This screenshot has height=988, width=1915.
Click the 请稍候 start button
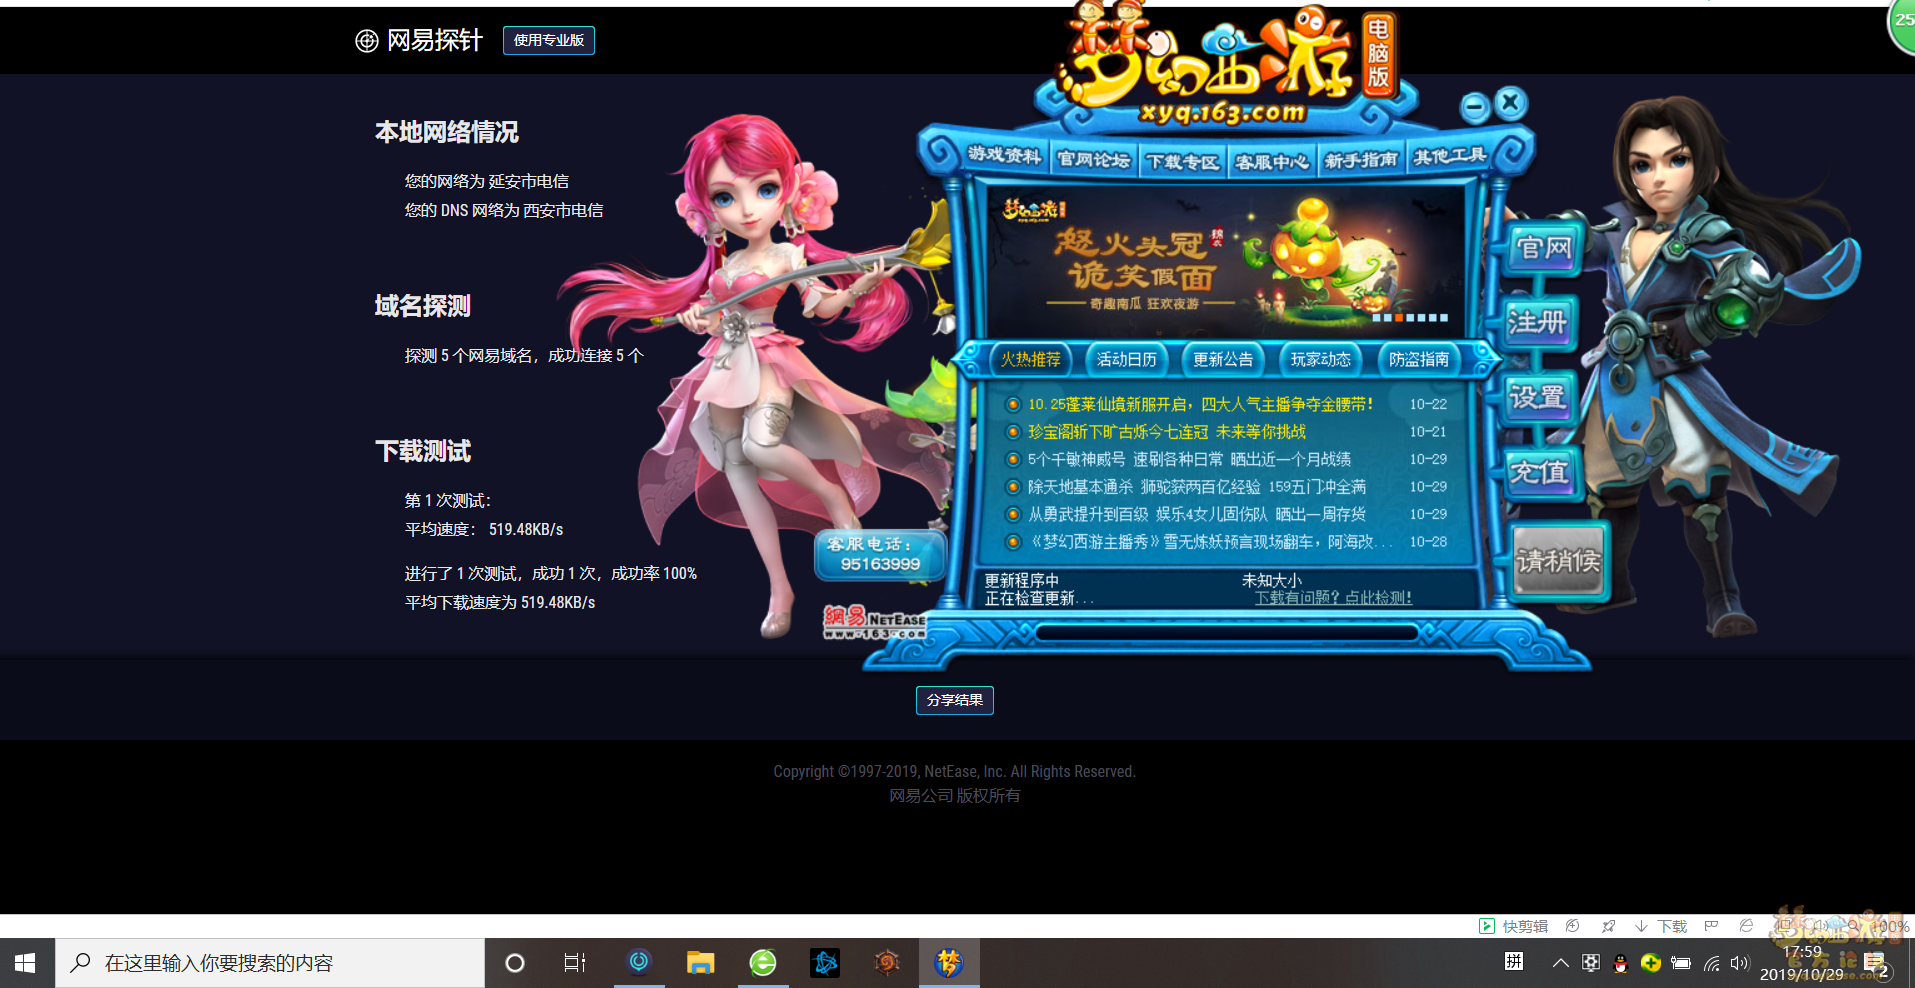(x=1558, y=561)
